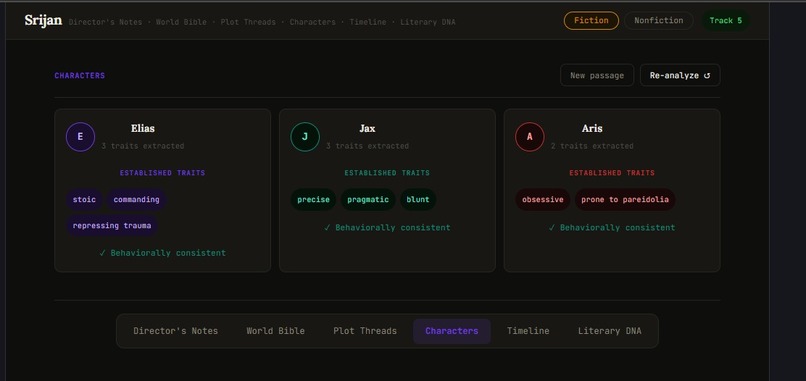Click the Jax avatar circle
The height and width of the screenshot is (381, 806).
(x=305, y=137)
